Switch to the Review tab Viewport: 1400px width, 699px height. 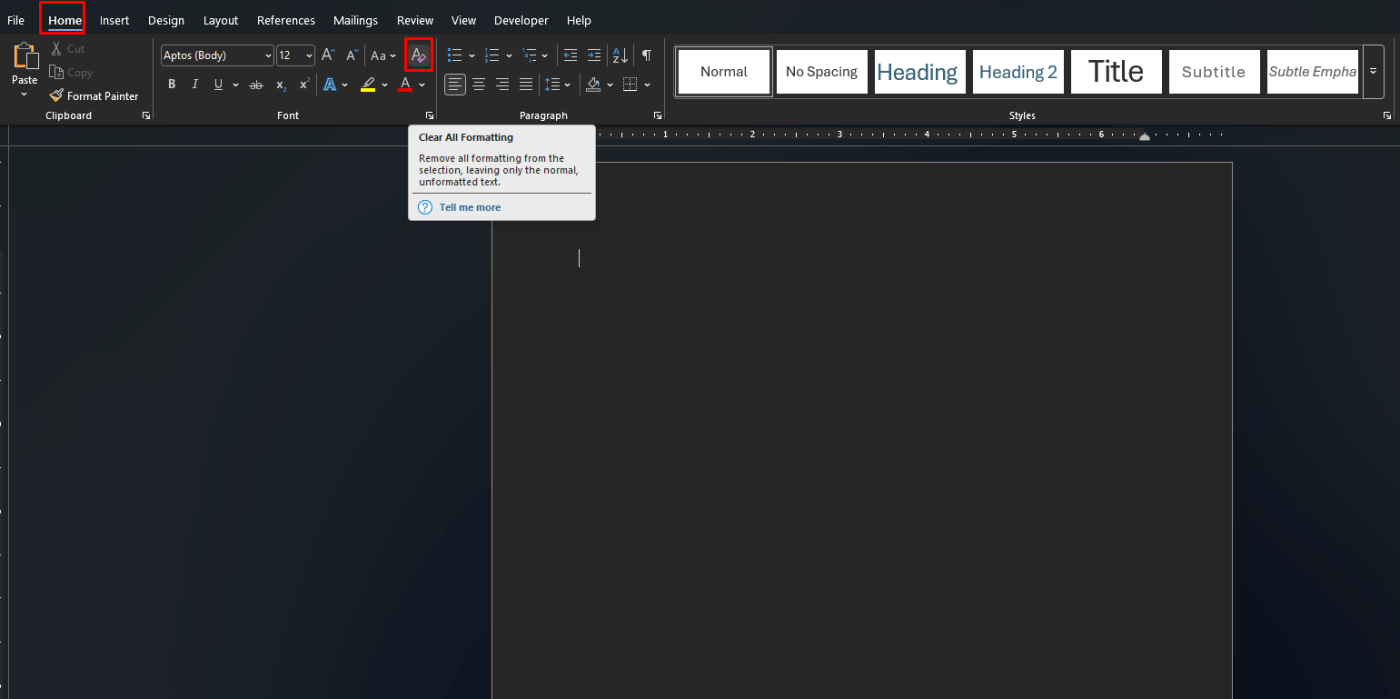pos(415,20)
